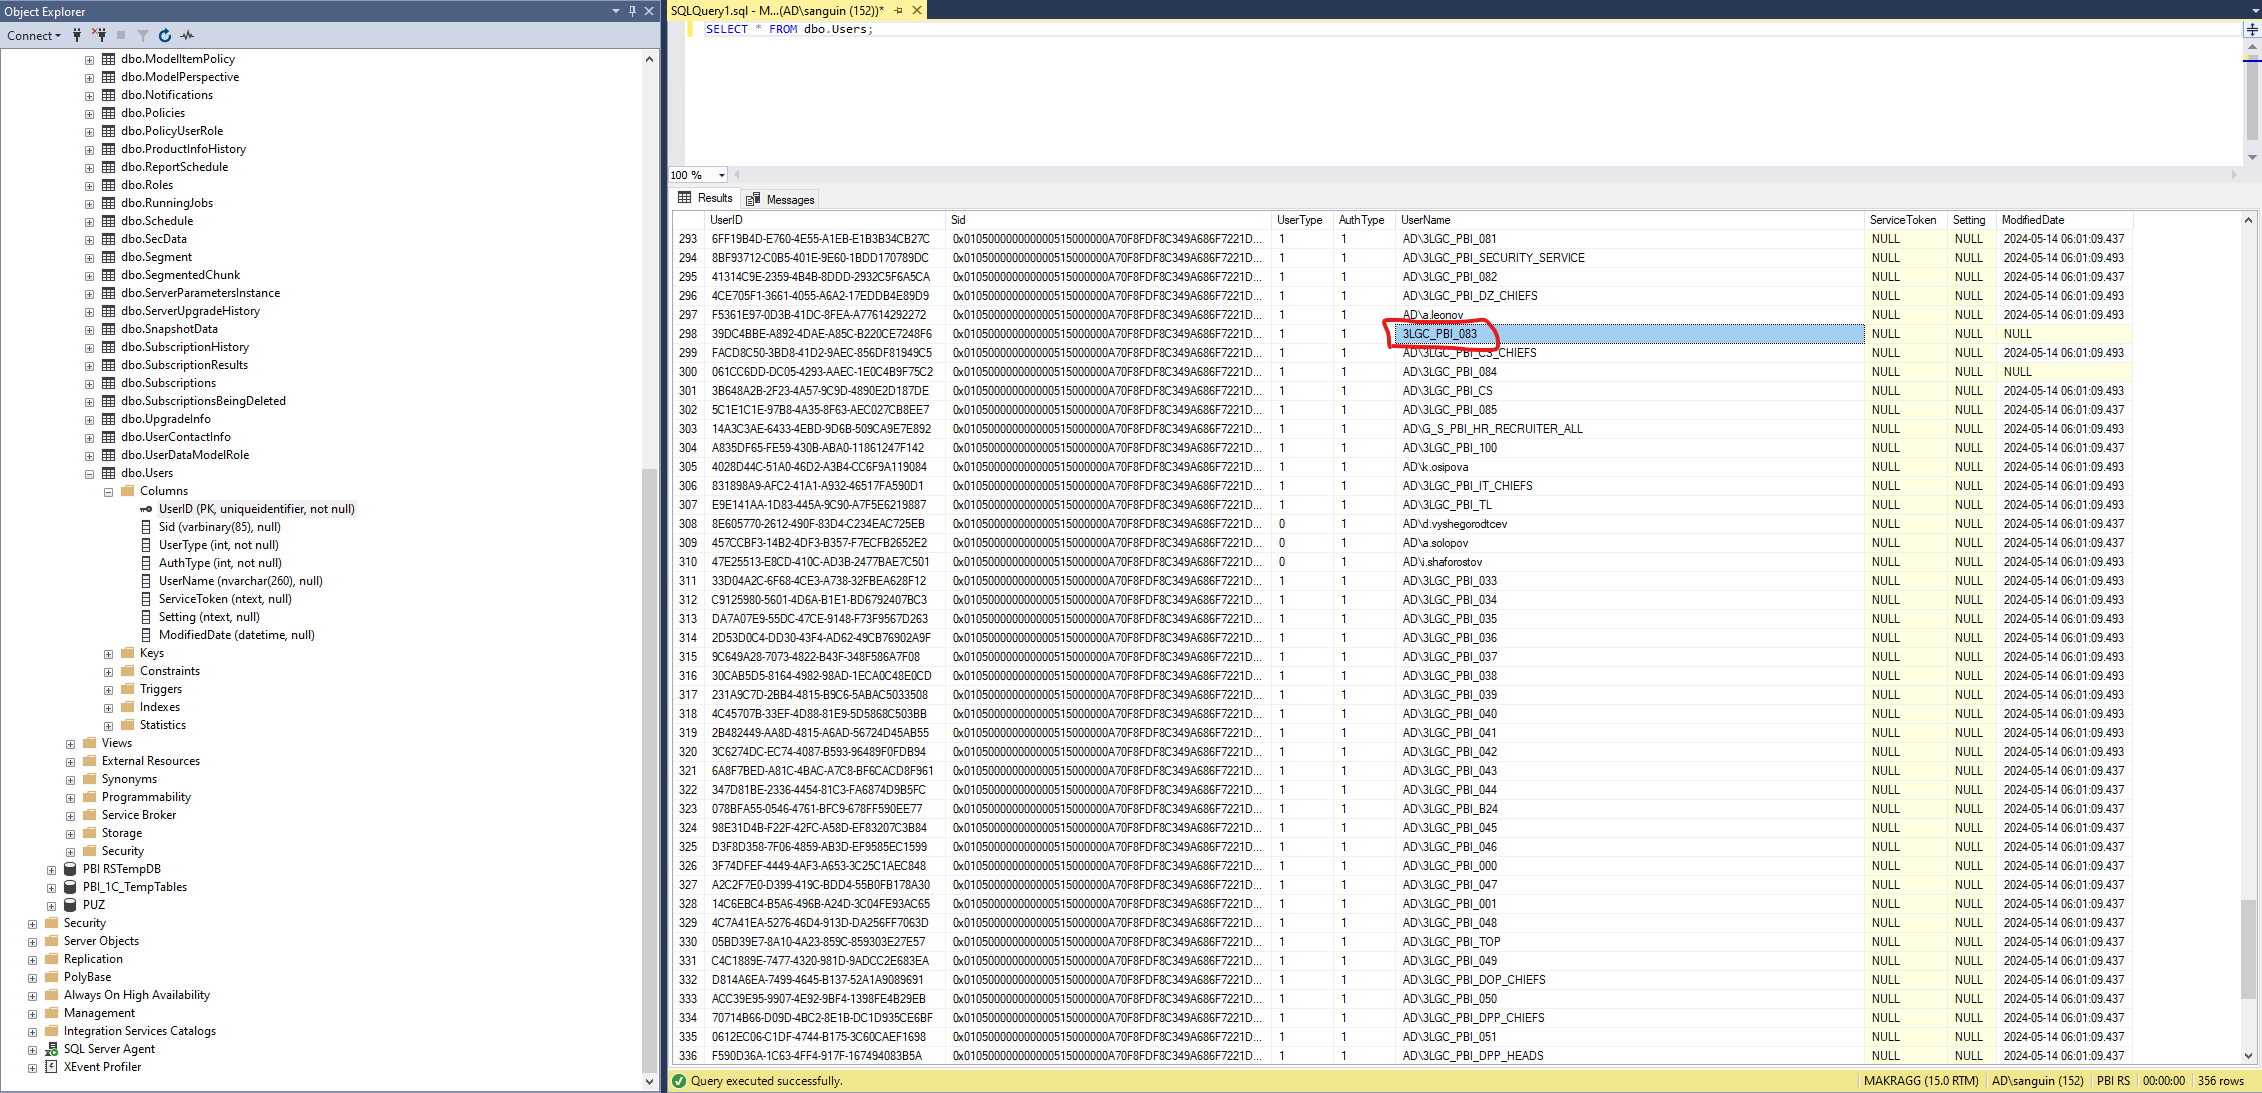This screenshot has width=2262, height=1093.
Task: Collapse the dbo.Users table node
Action: 89,473
